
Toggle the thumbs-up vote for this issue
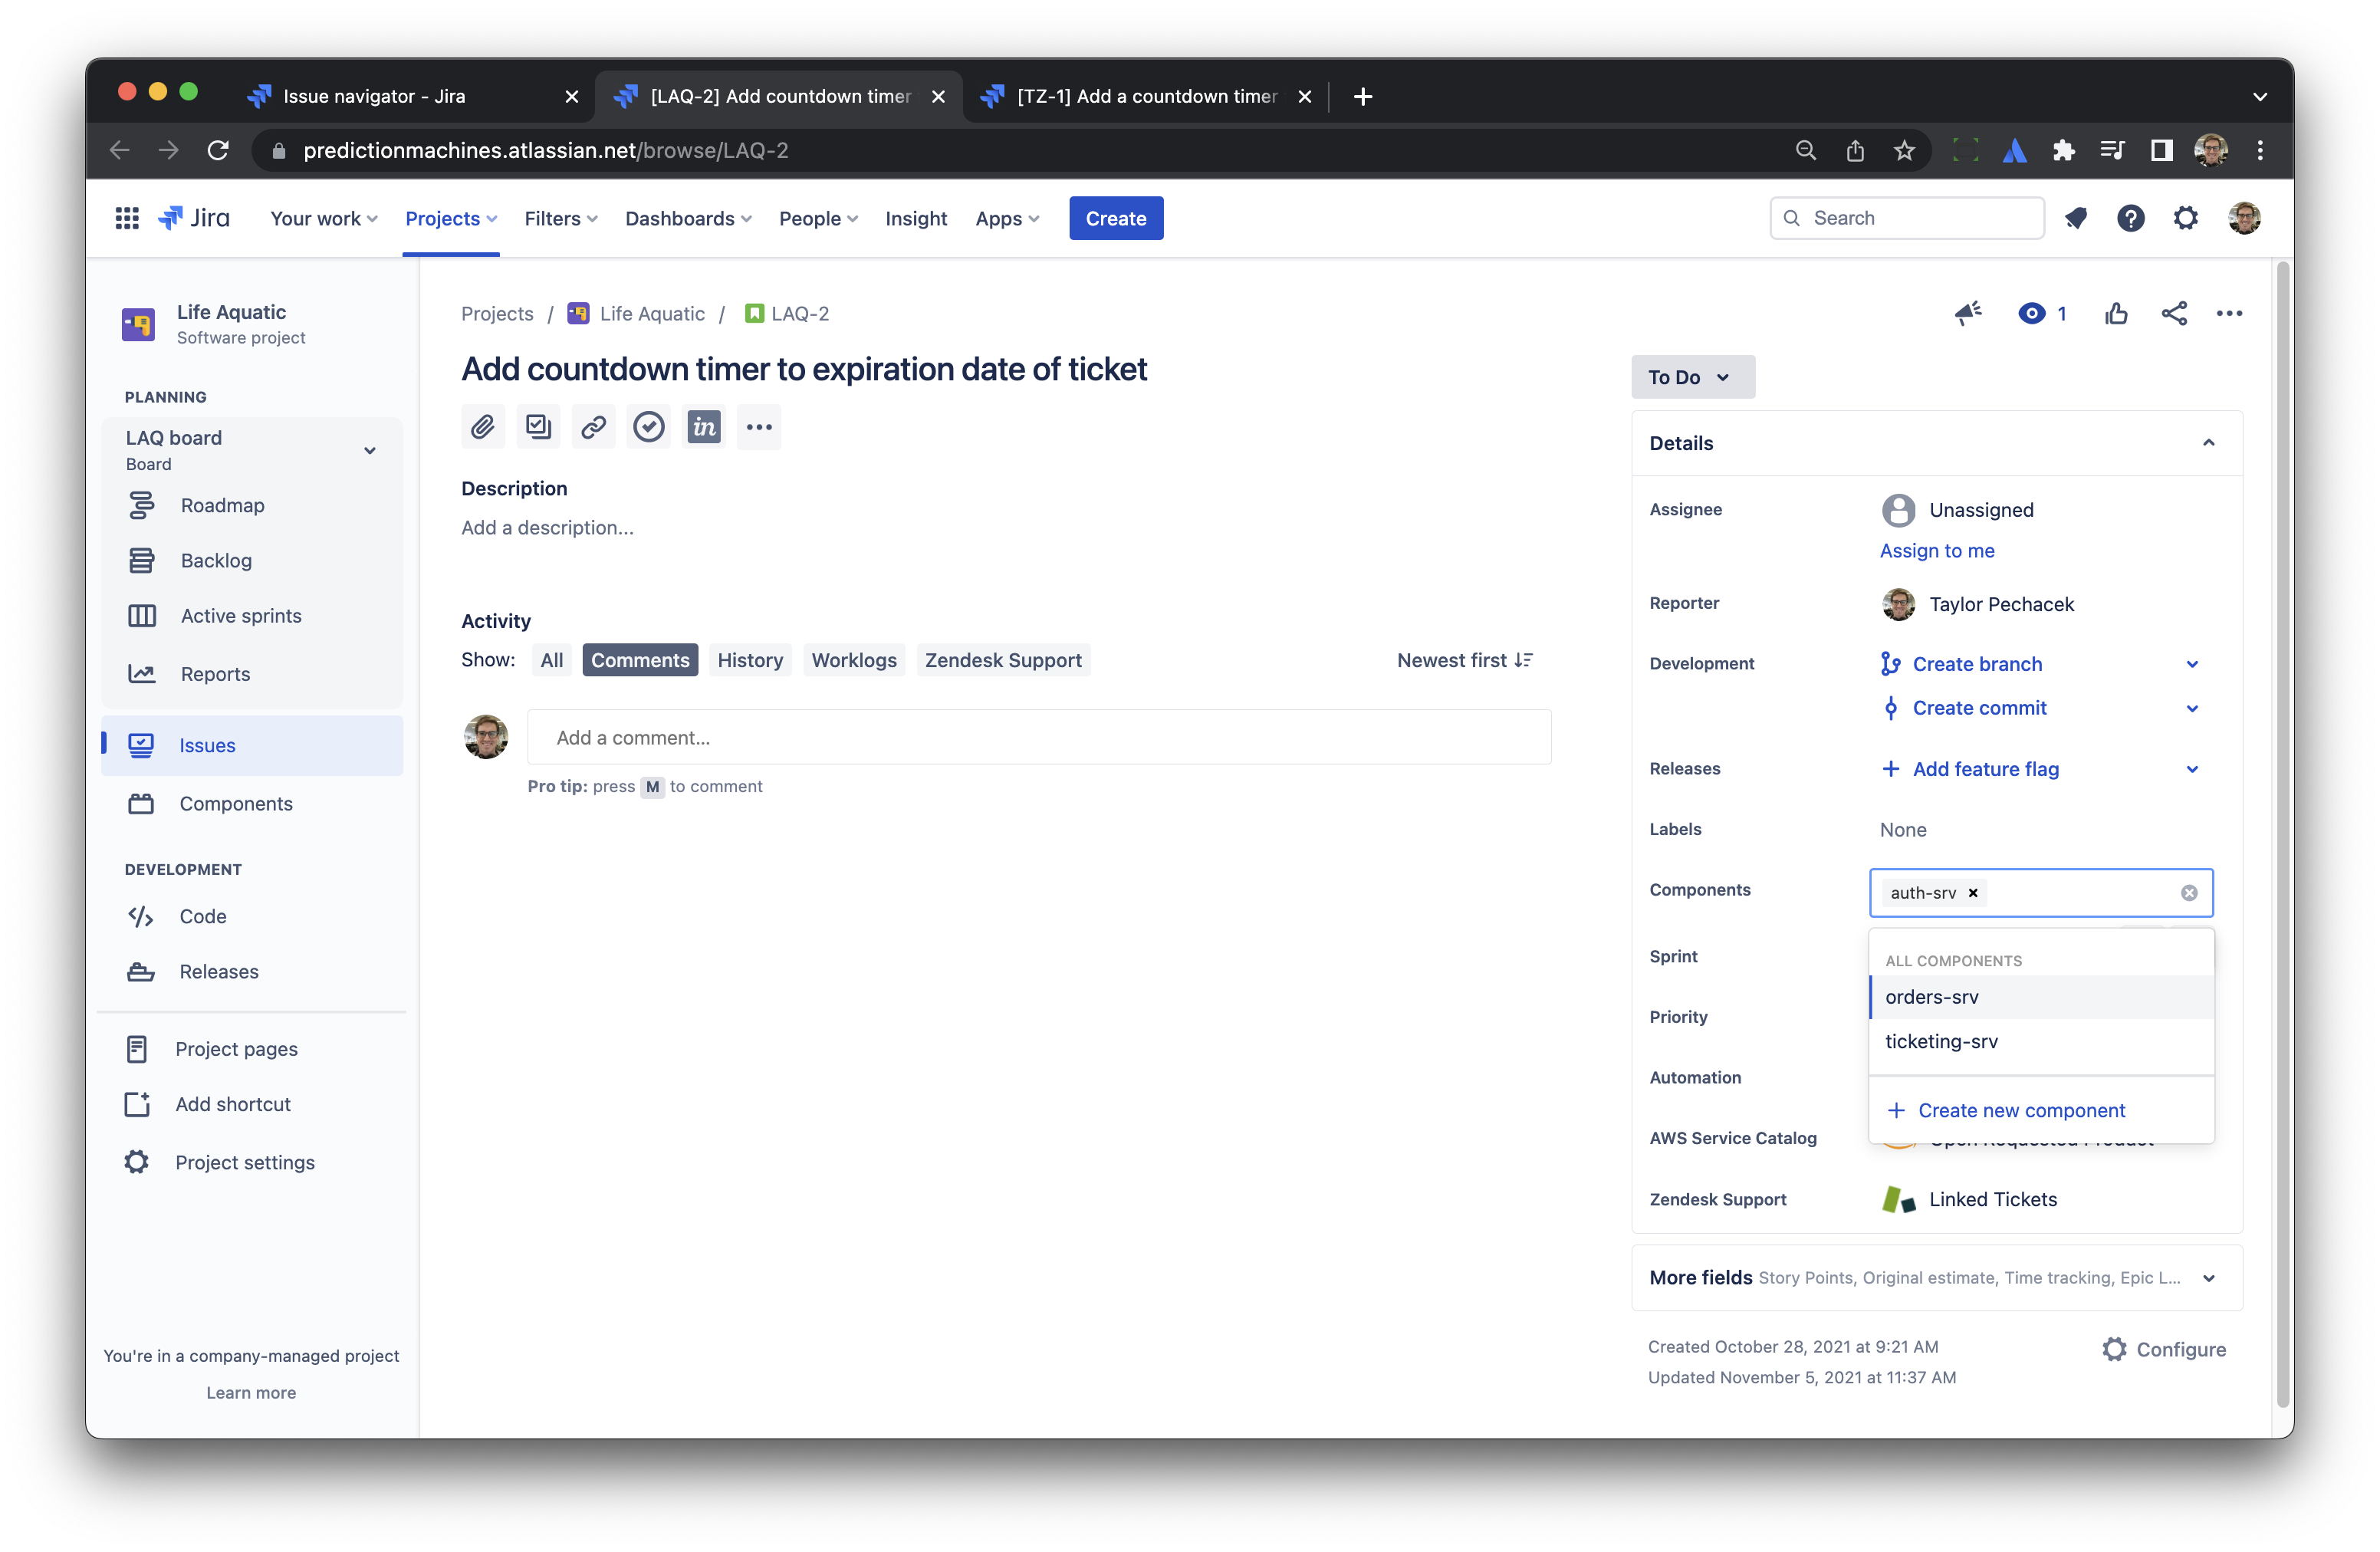[2116, 314]
